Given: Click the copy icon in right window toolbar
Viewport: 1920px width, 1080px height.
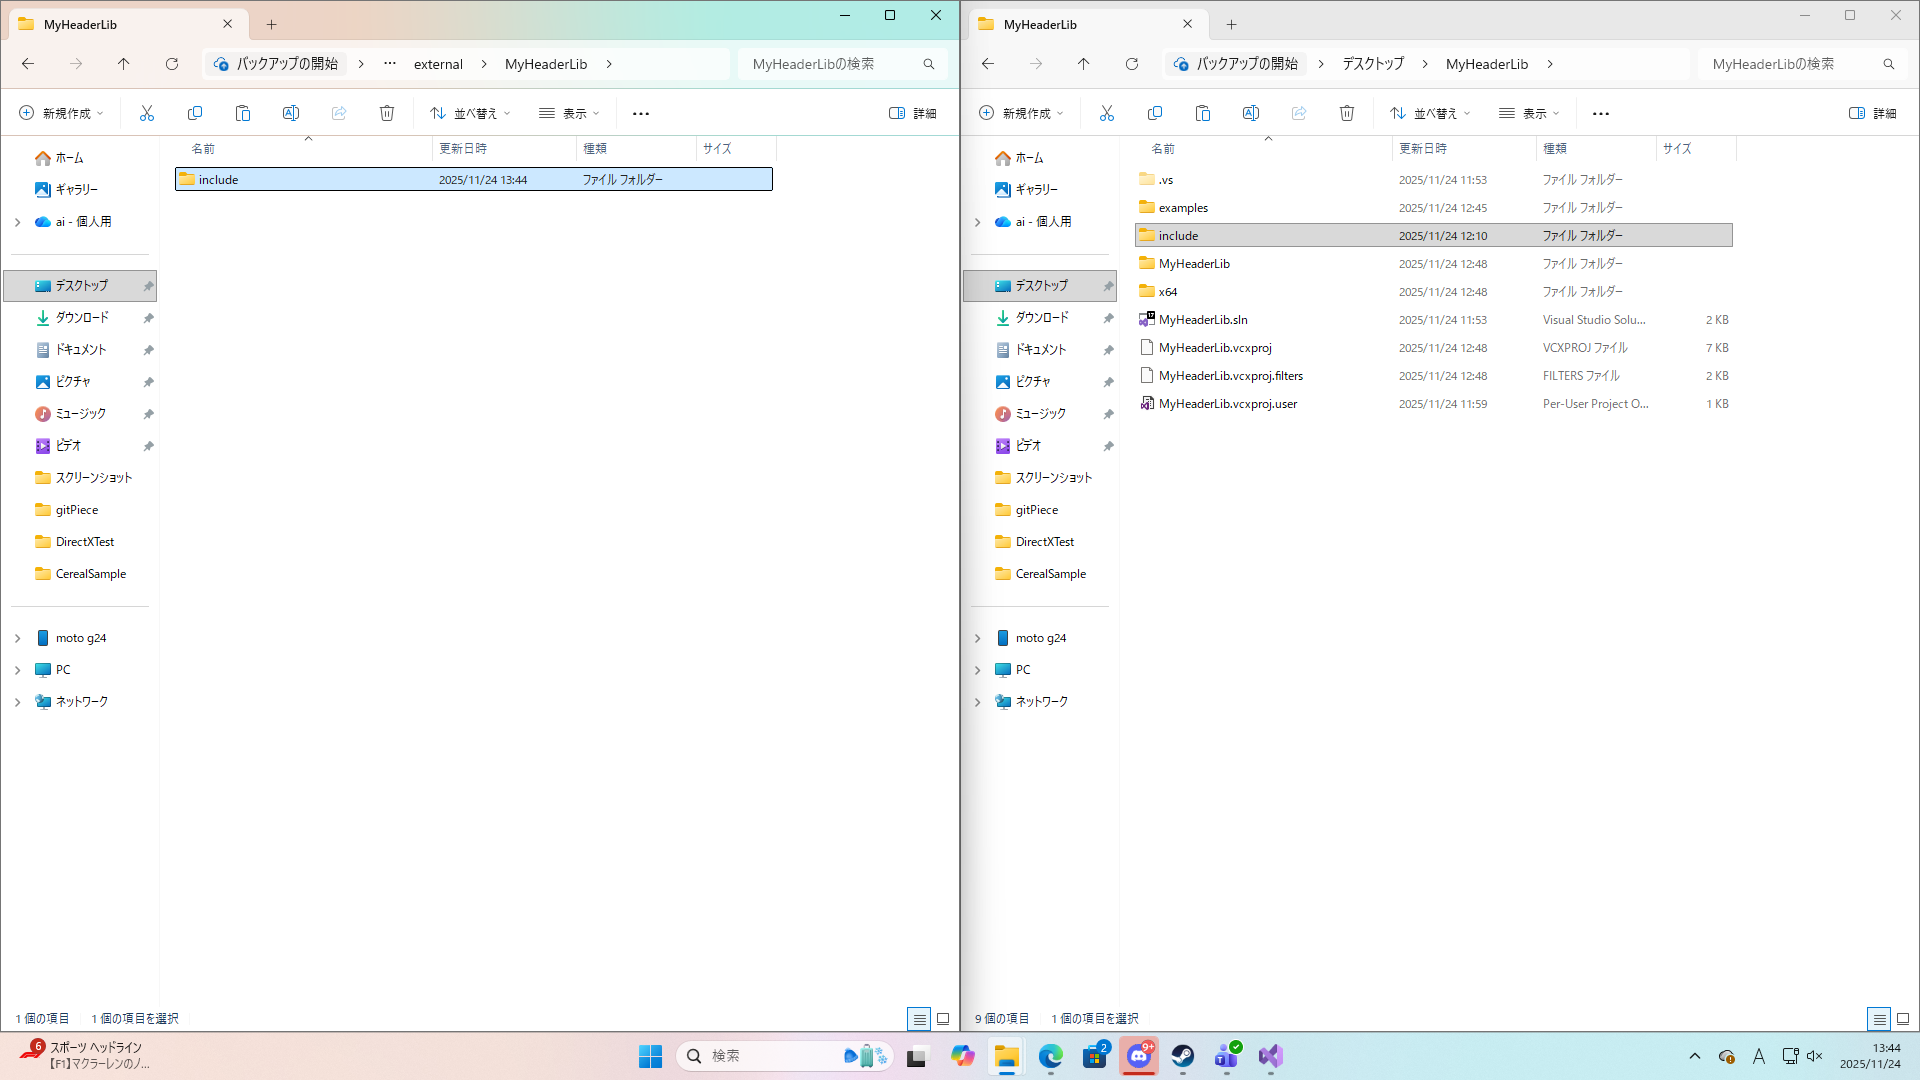Looking at the screenshot, I should 1155,113.
